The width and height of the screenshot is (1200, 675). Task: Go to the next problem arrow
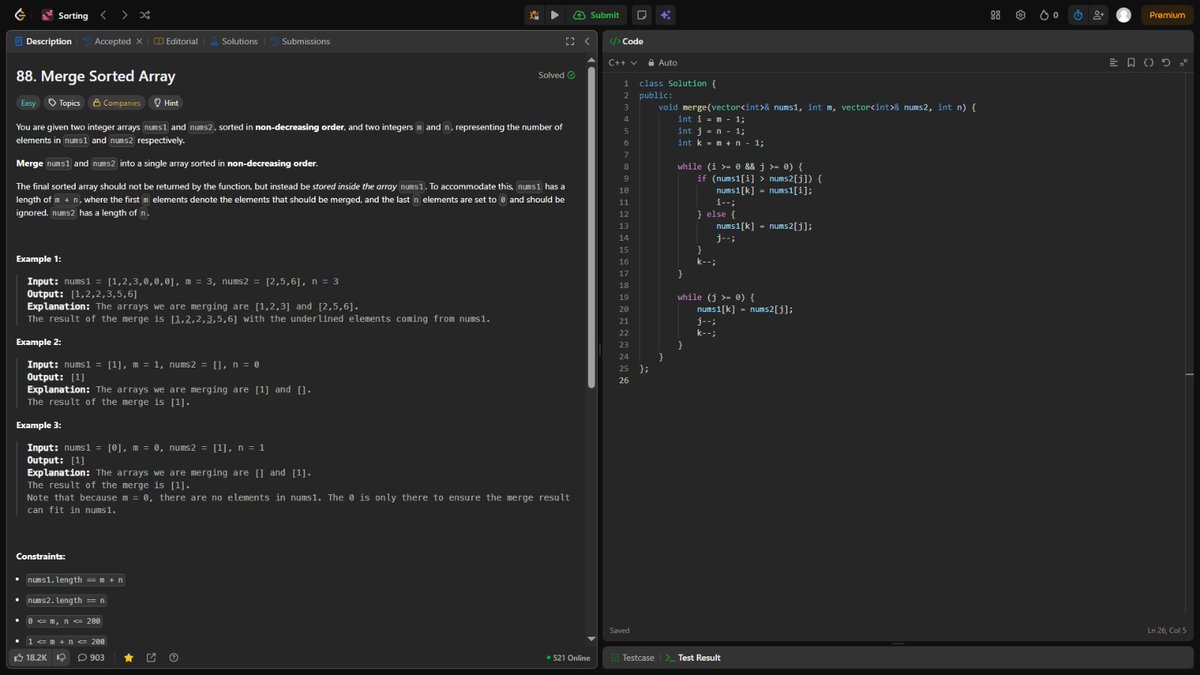(124, 15)
